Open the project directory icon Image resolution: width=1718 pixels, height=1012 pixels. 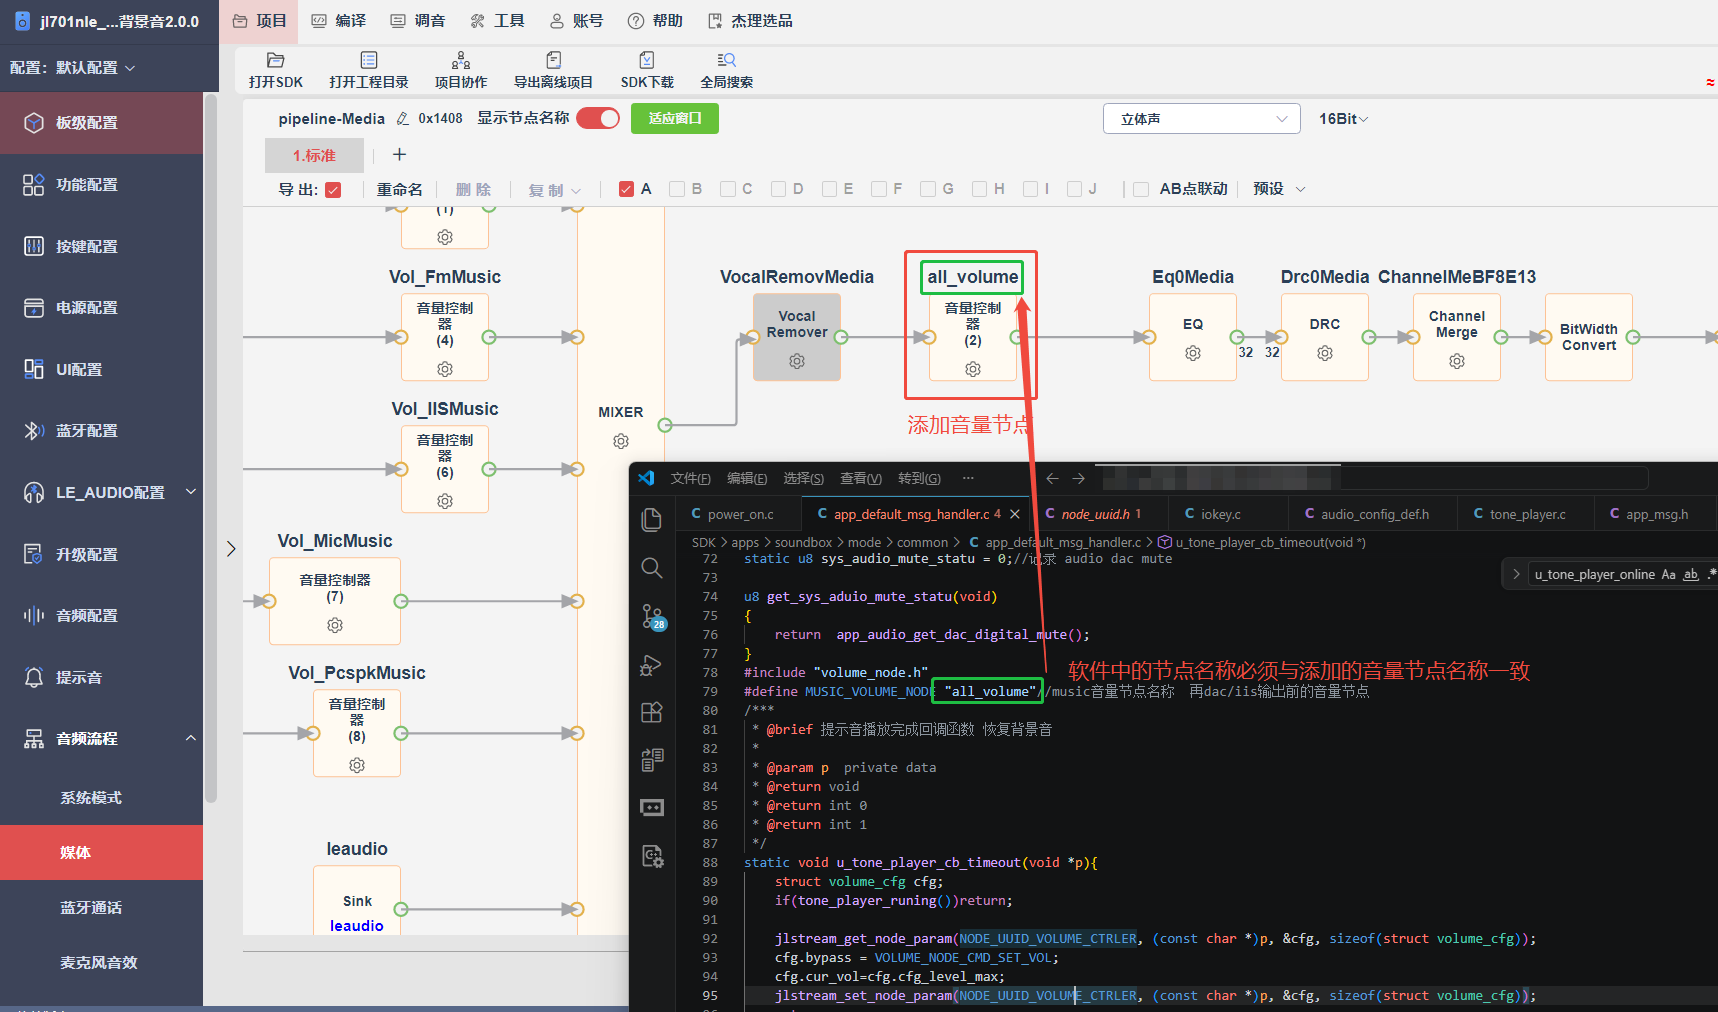tap(369, 61)
